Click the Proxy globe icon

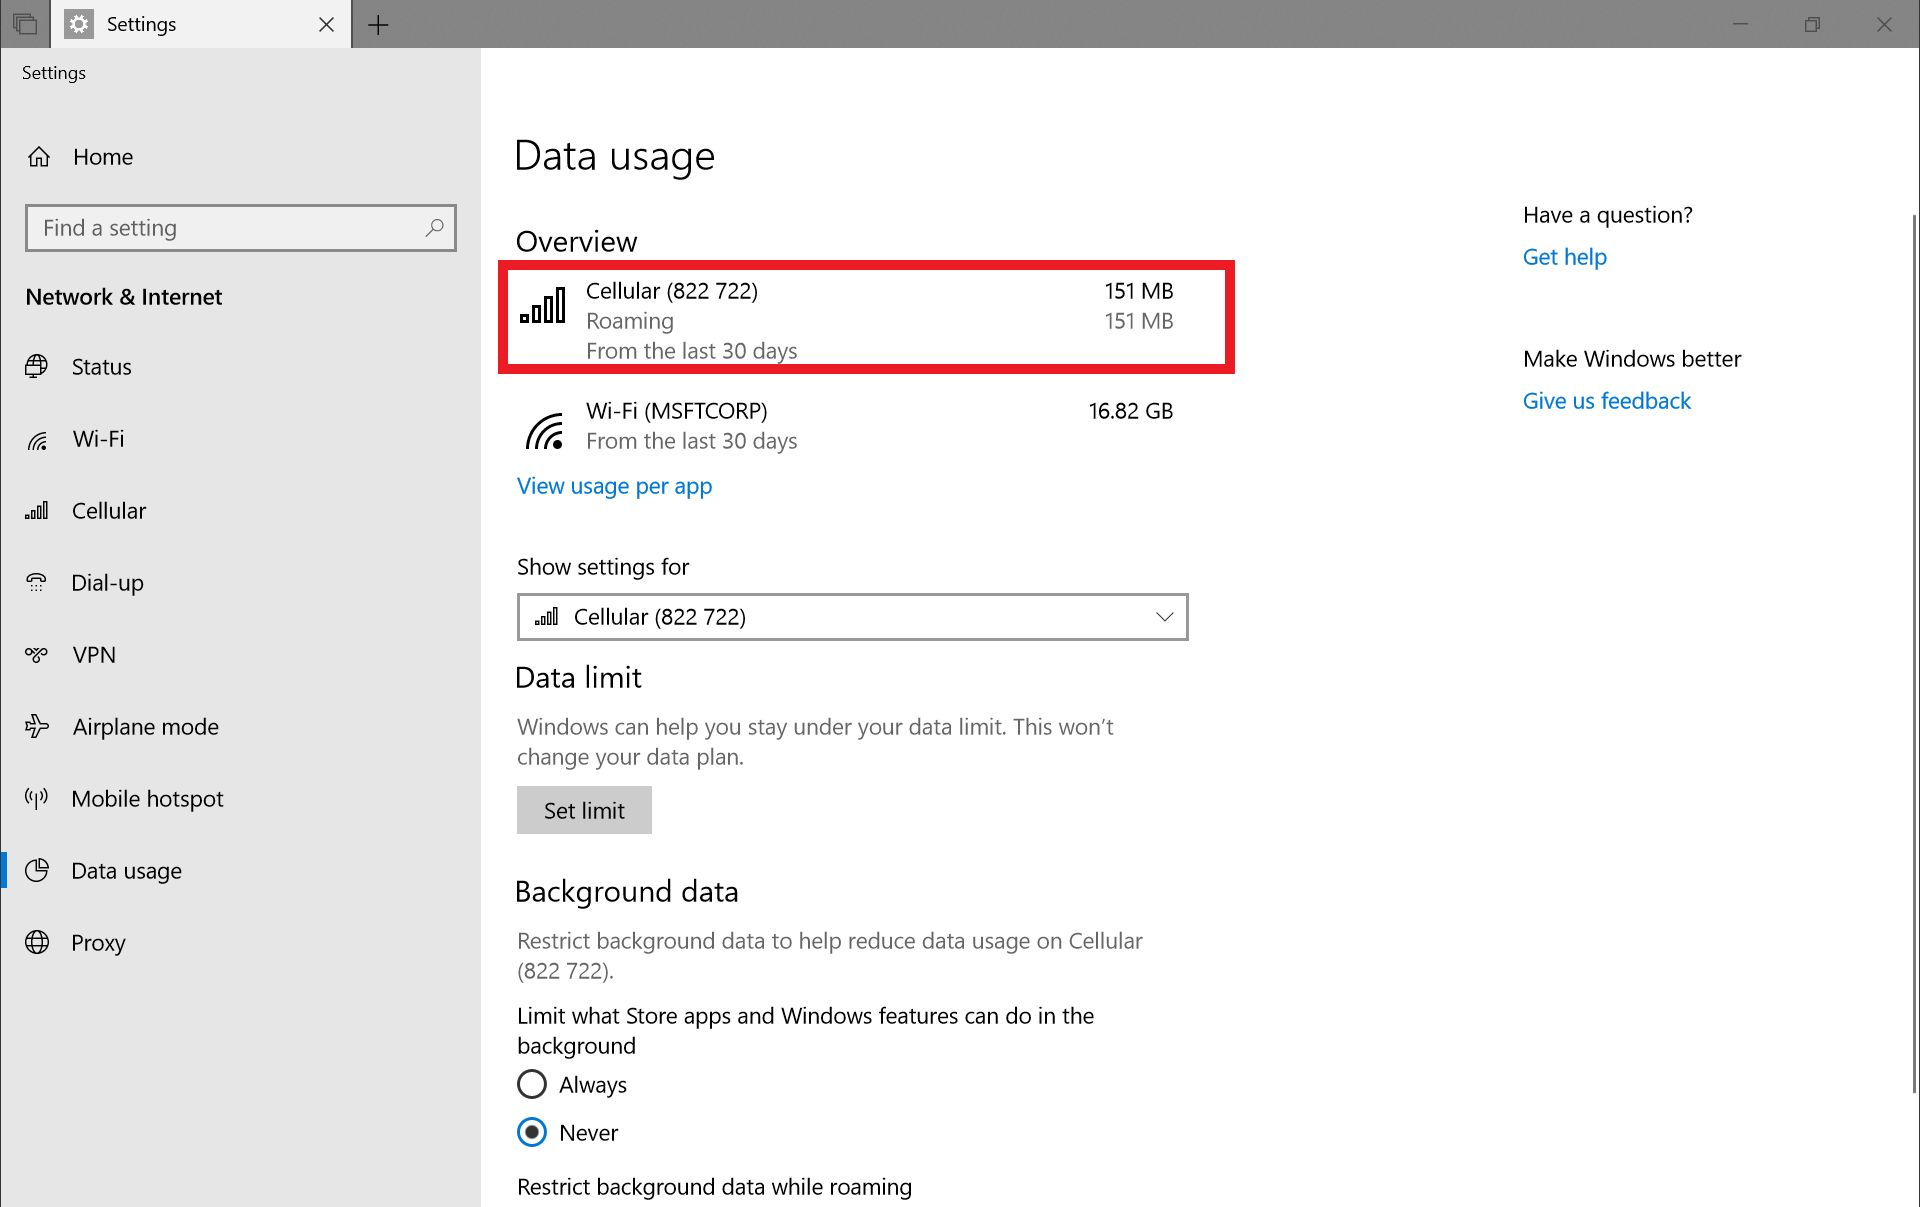(x=37, y=942)
